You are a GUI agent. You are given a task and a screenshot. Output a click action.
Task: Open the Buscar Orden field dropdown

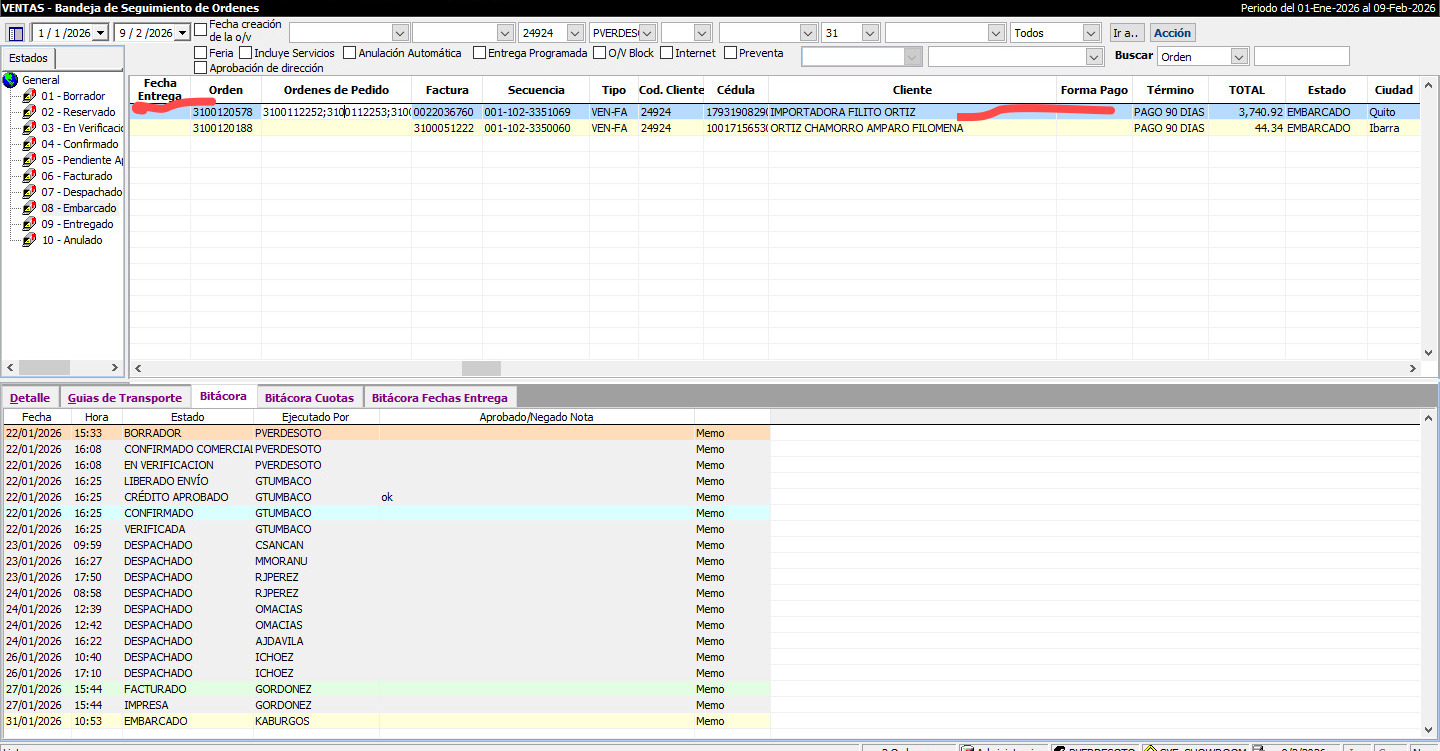point(1240,57)
